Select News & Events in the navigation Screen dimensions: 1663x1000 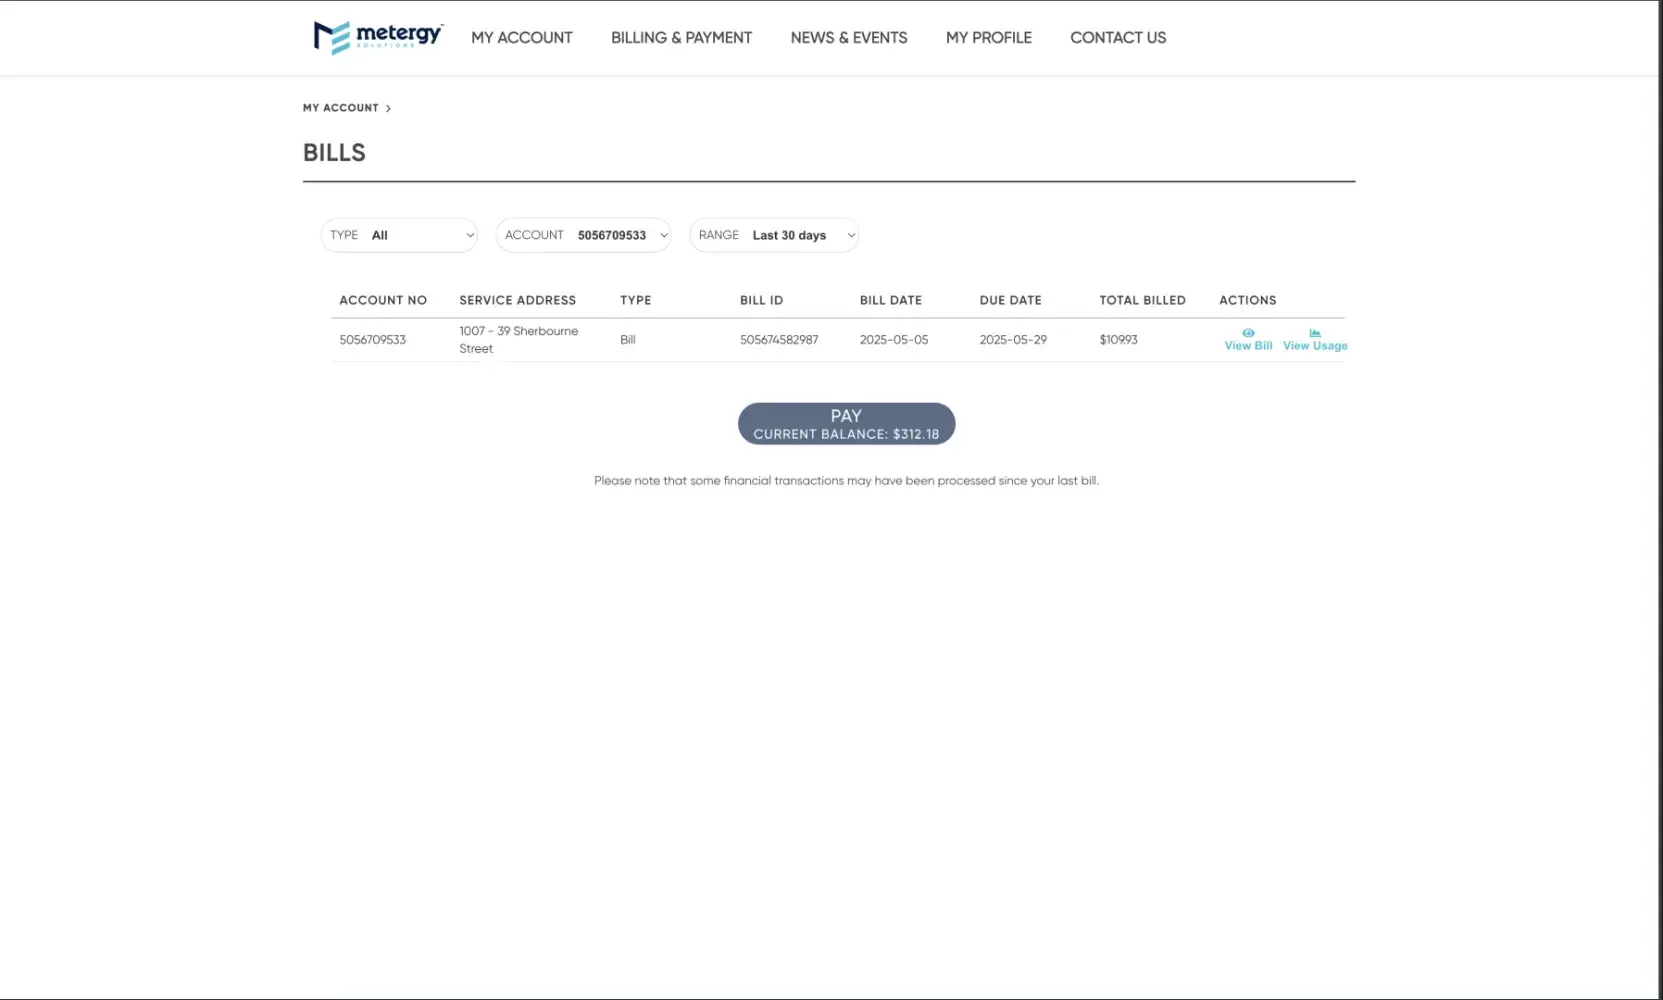tap(849, 38)
